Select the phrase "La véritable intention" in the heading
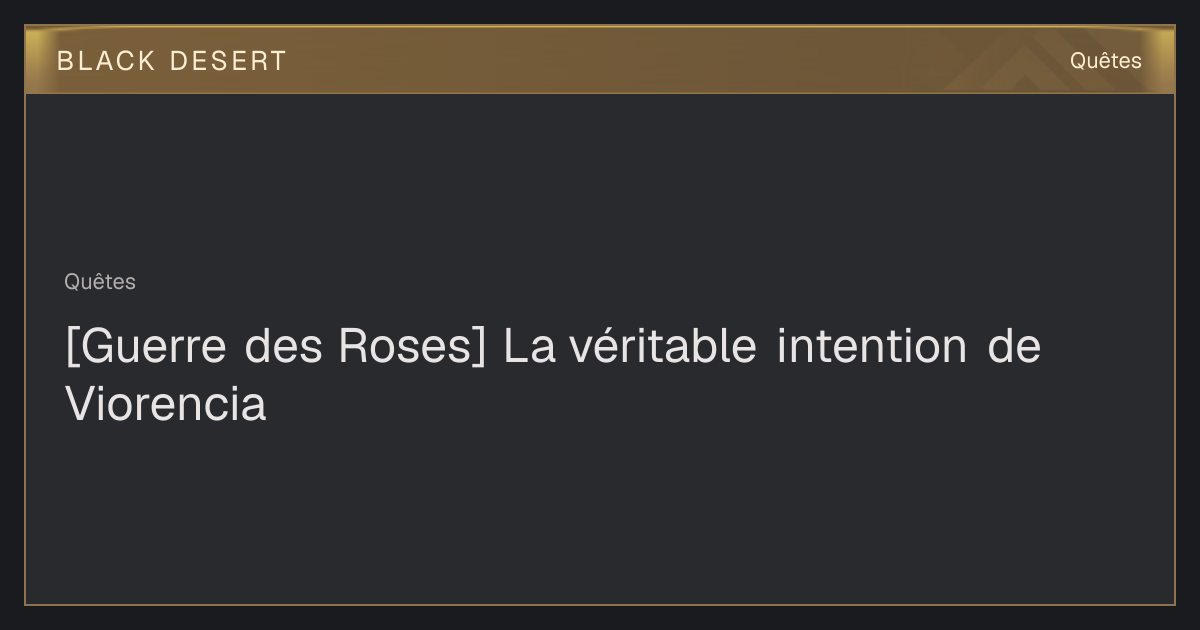 (x=735, y=347)
